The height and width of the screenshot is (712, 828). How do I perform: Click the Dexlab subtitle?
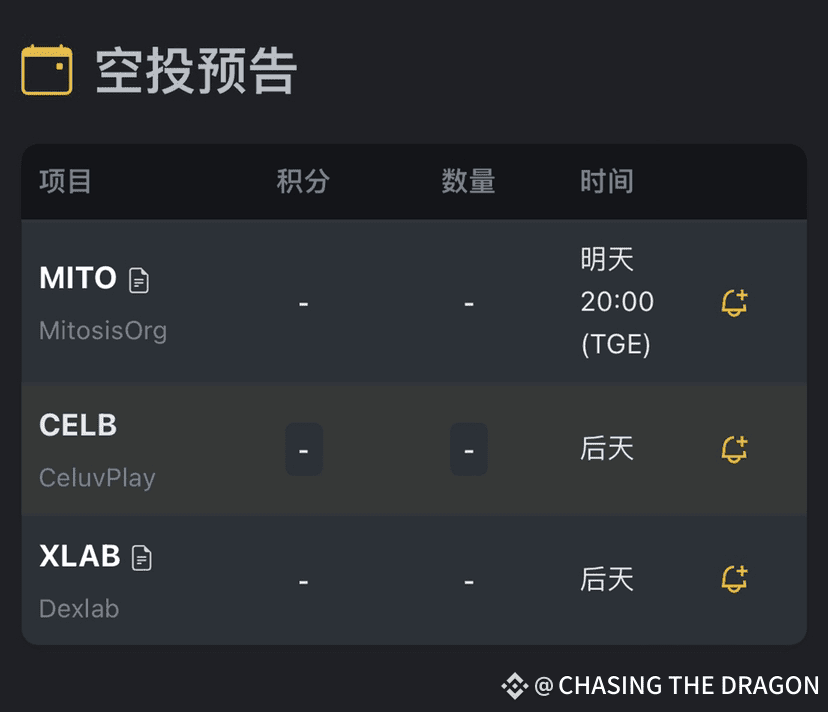pos(79,608)
